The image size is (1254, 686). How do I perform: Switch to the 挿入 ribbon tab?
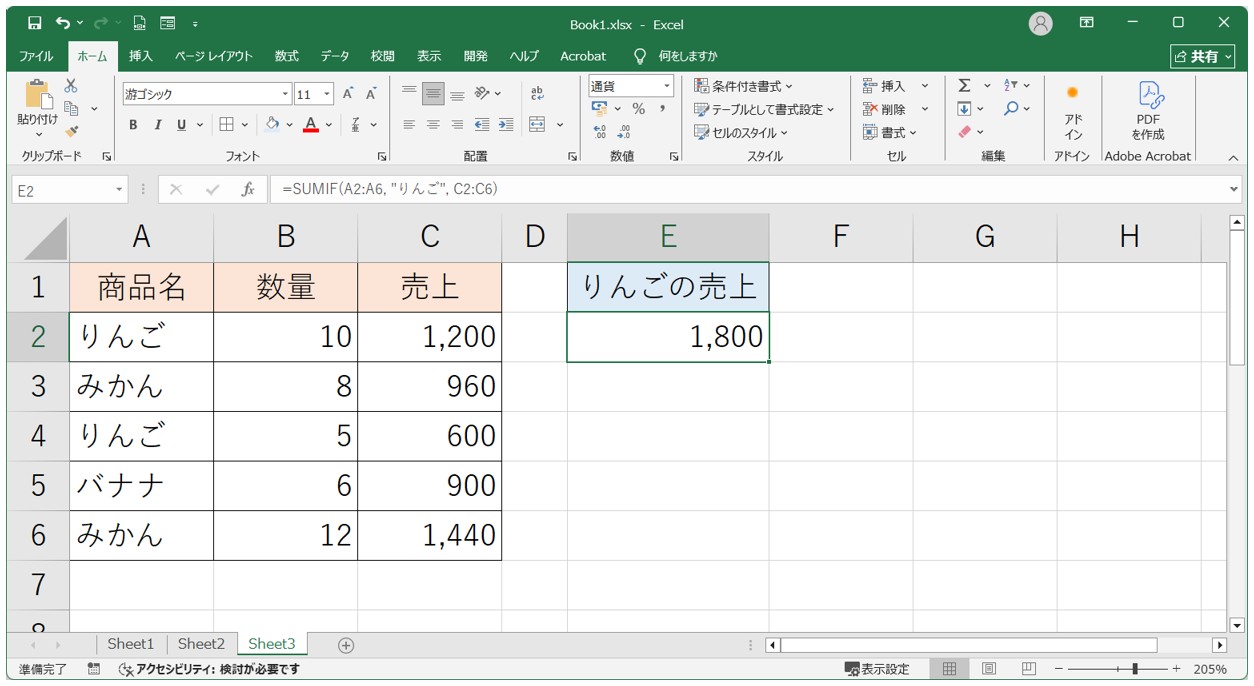(141, 56)
